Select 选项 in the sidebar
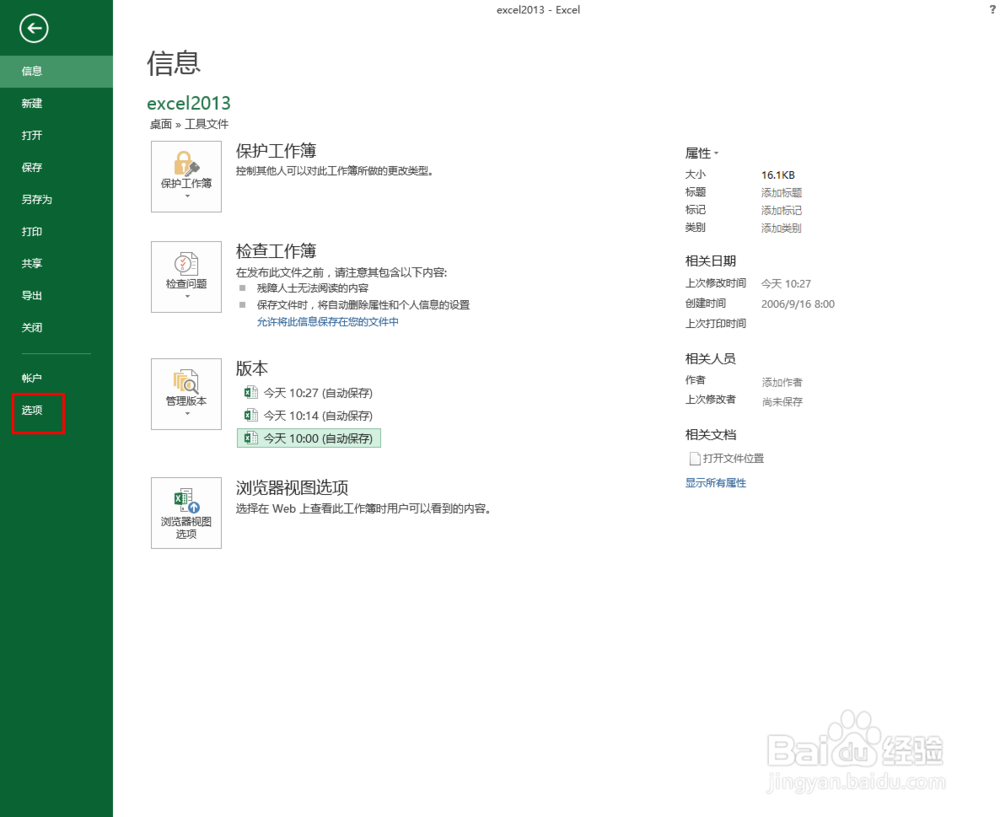Image resolution: width=1000 pixels, height=817 pixels. click(32, 410)
